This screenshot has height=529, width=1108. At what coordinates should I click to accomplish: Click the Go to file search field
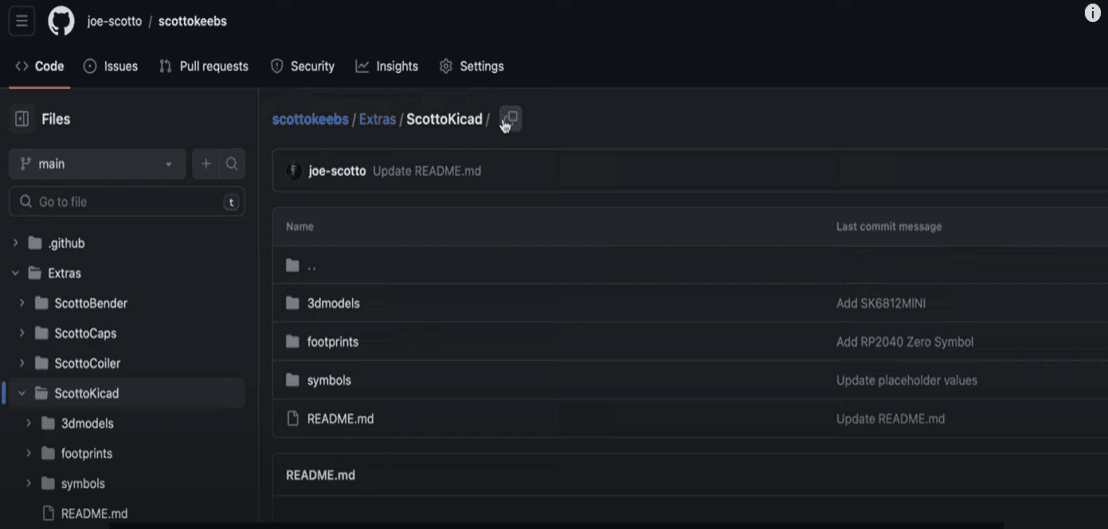[x=125, y=202]
